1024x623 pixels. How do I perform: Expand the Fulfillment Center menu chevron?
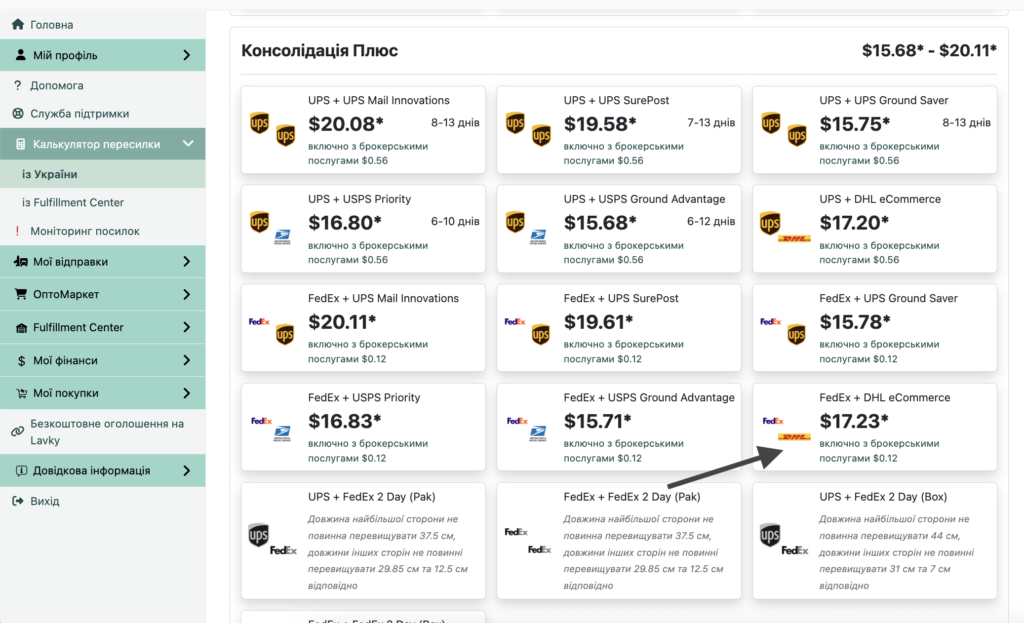point(187,327)
